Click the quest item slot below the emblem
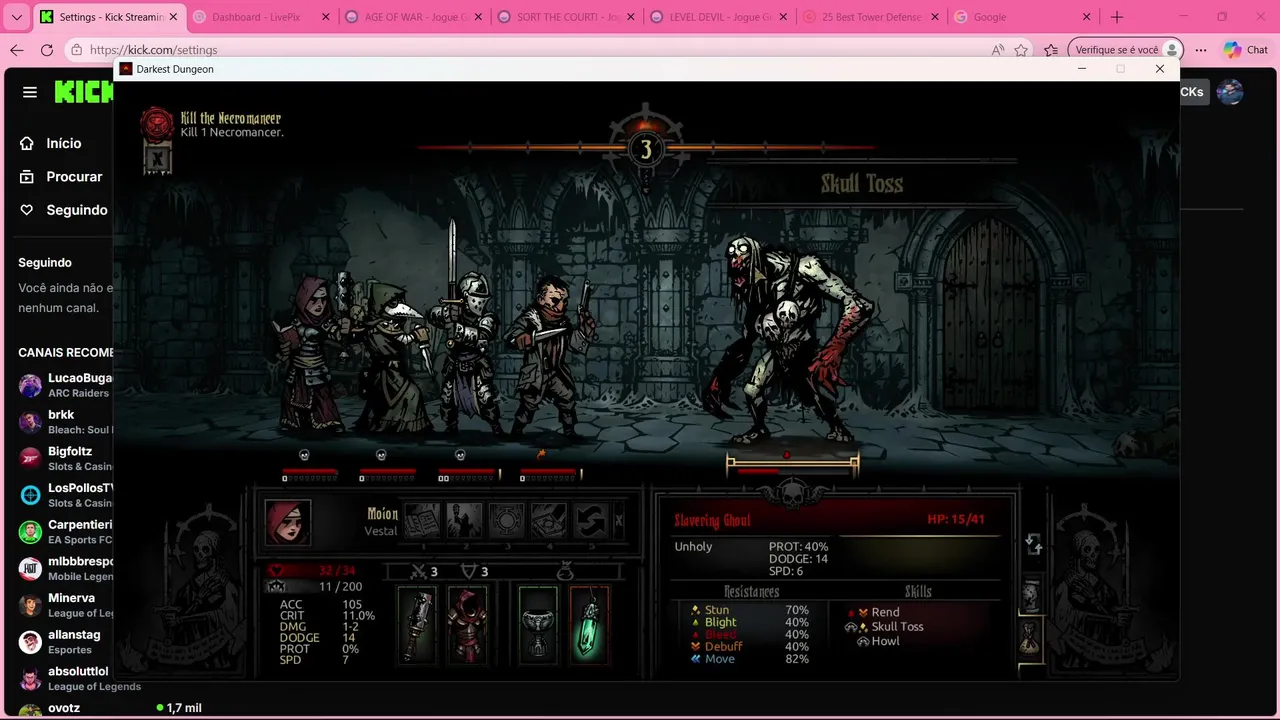Image resolution: width=1280 pixels, height=720 pixels. (x=156, y=158)
